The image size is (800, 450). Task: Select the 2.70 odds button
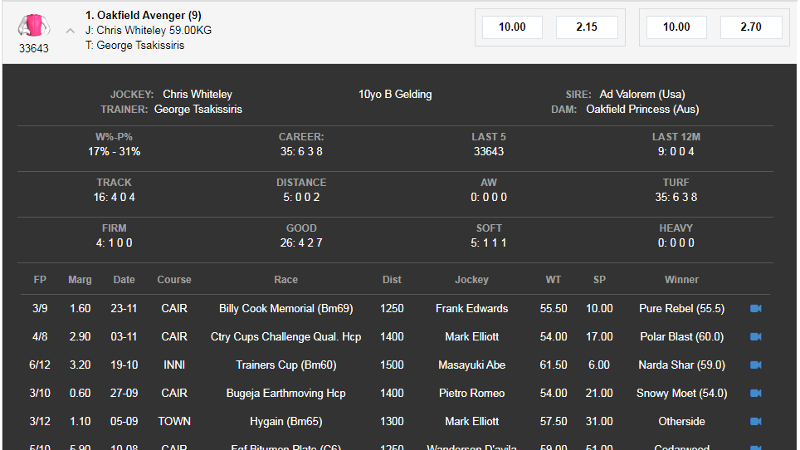point(751,27)
